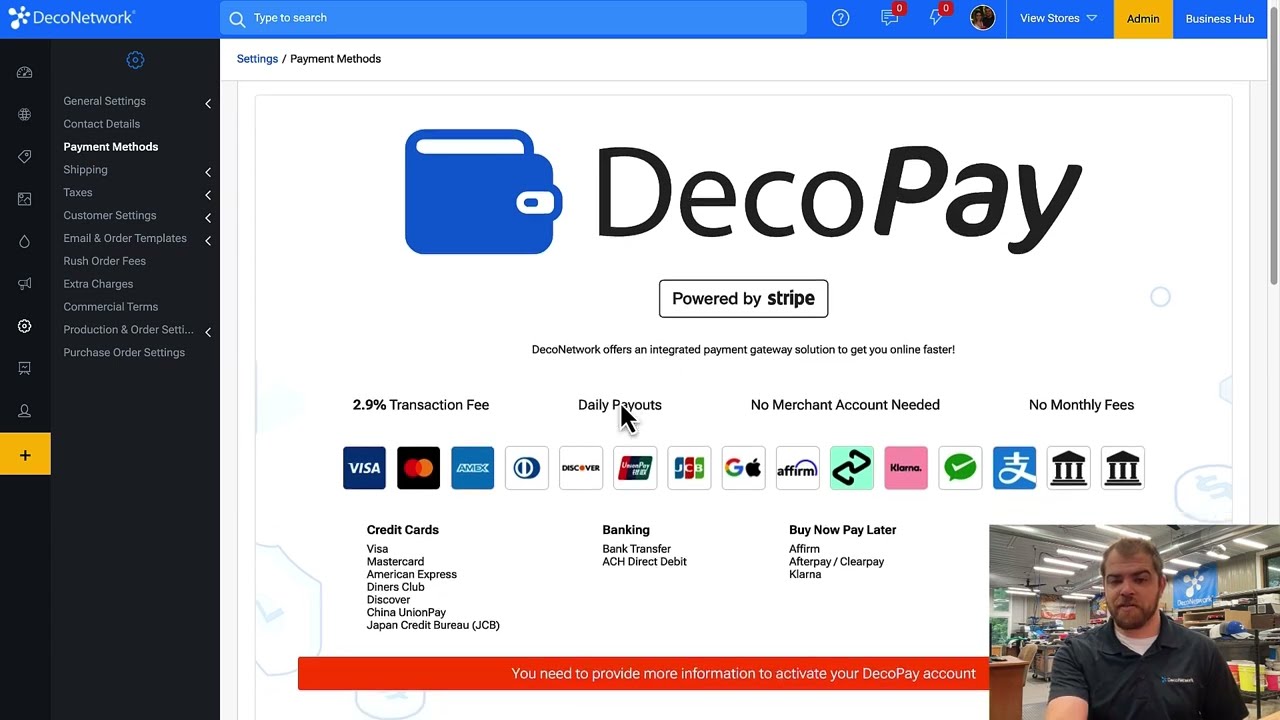
Task: Click the pink Klarna icon
Action: click(x=906, y=468)
